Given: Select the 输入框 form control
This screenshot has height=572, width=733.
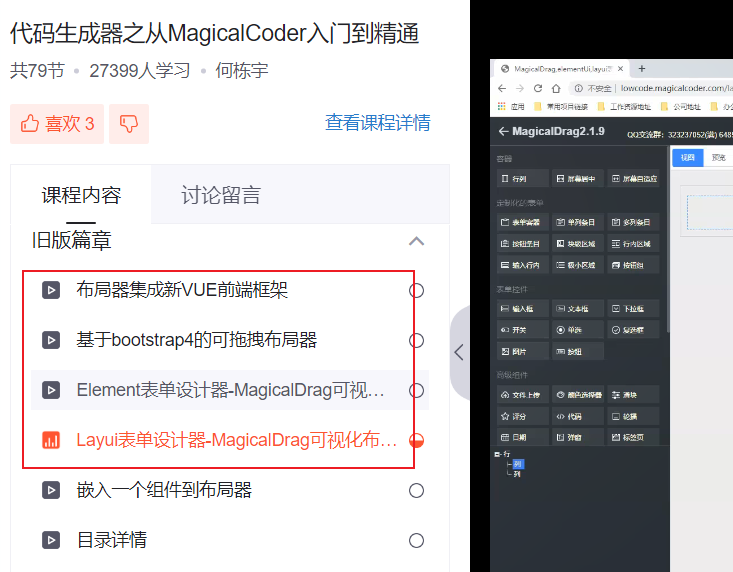Looking at the screenshot, I should (523, 308).
